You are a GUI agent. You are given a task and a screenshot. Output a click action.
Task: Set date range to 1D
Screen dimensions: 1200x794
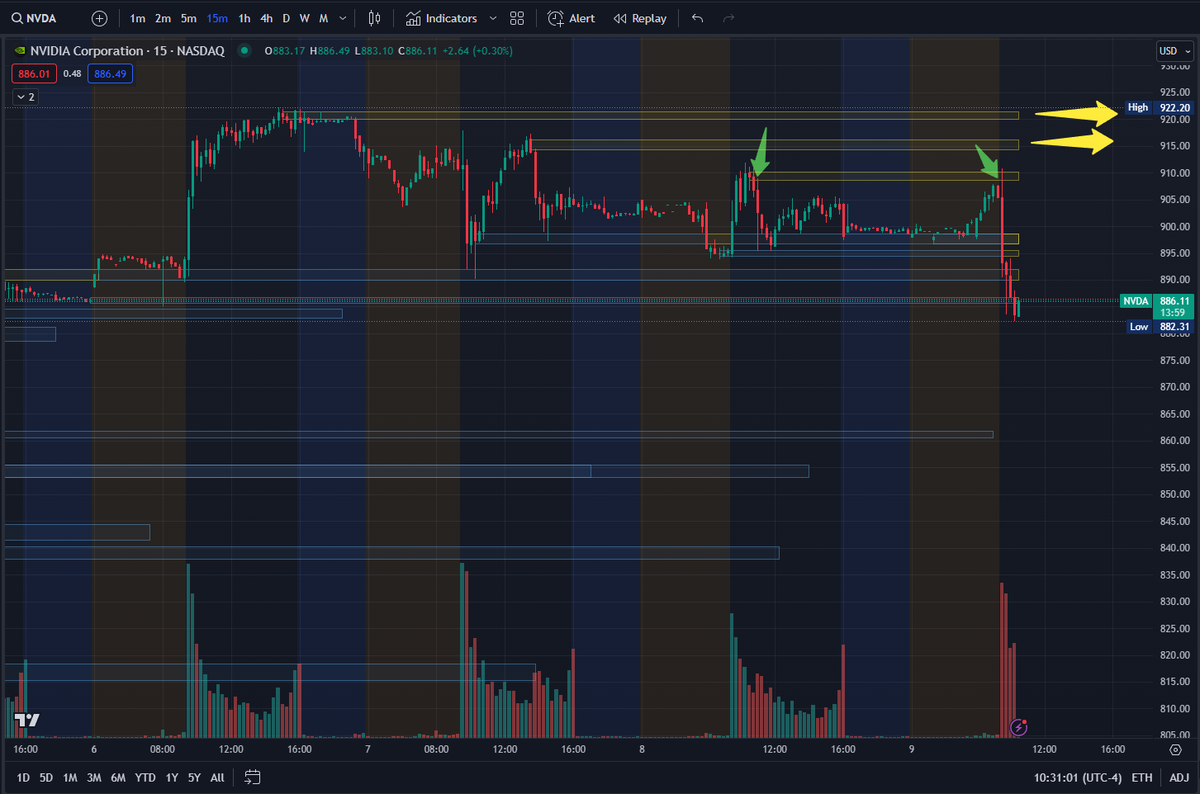pos(23,777)
